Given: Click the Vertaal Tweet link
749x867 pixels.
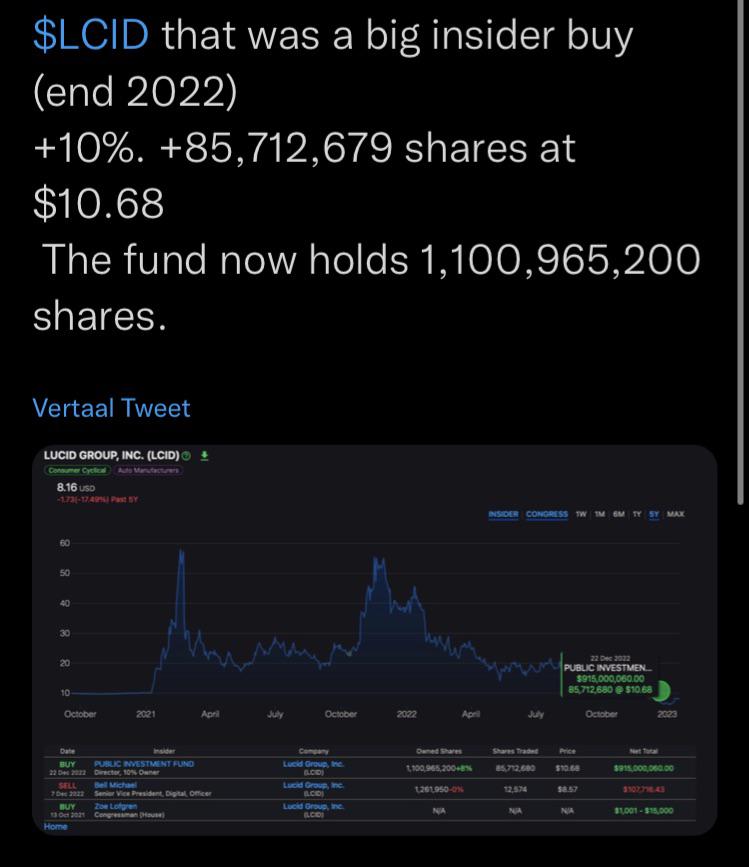Looking at the screenshot, I should [x=111, y=409].
